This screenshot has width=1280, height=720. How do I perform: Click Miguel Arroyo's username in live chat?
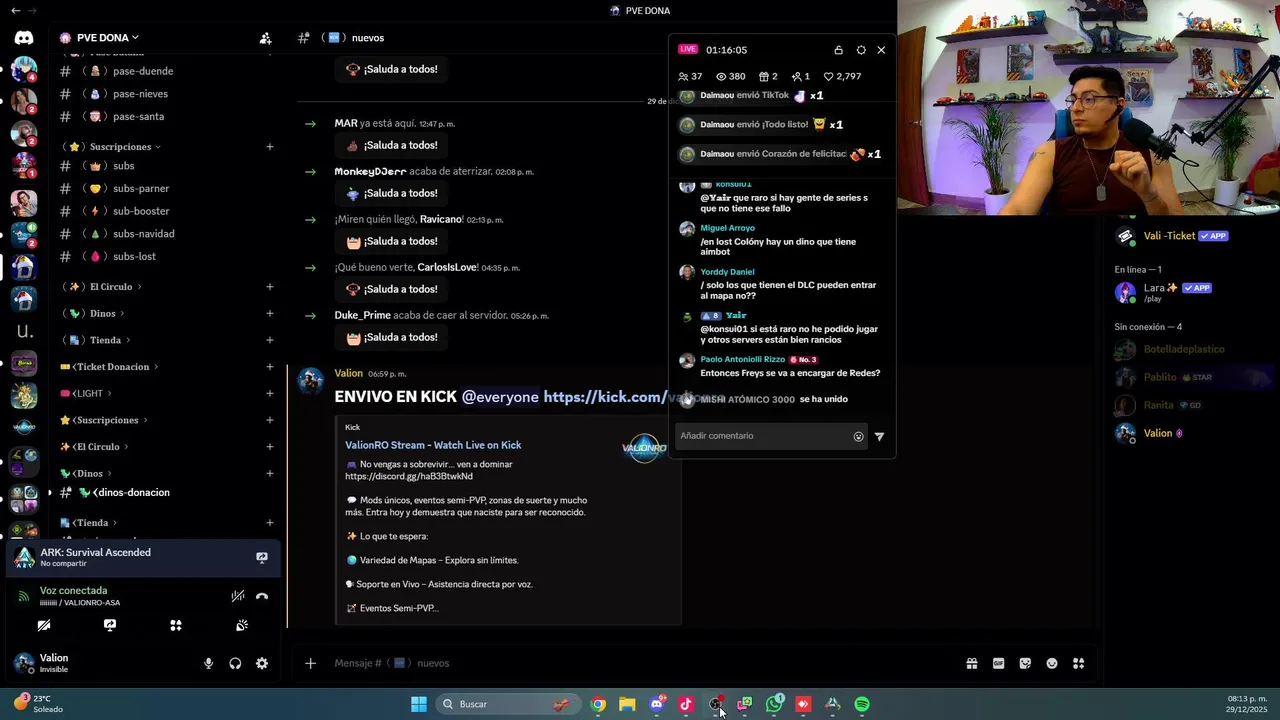[727, 228]
